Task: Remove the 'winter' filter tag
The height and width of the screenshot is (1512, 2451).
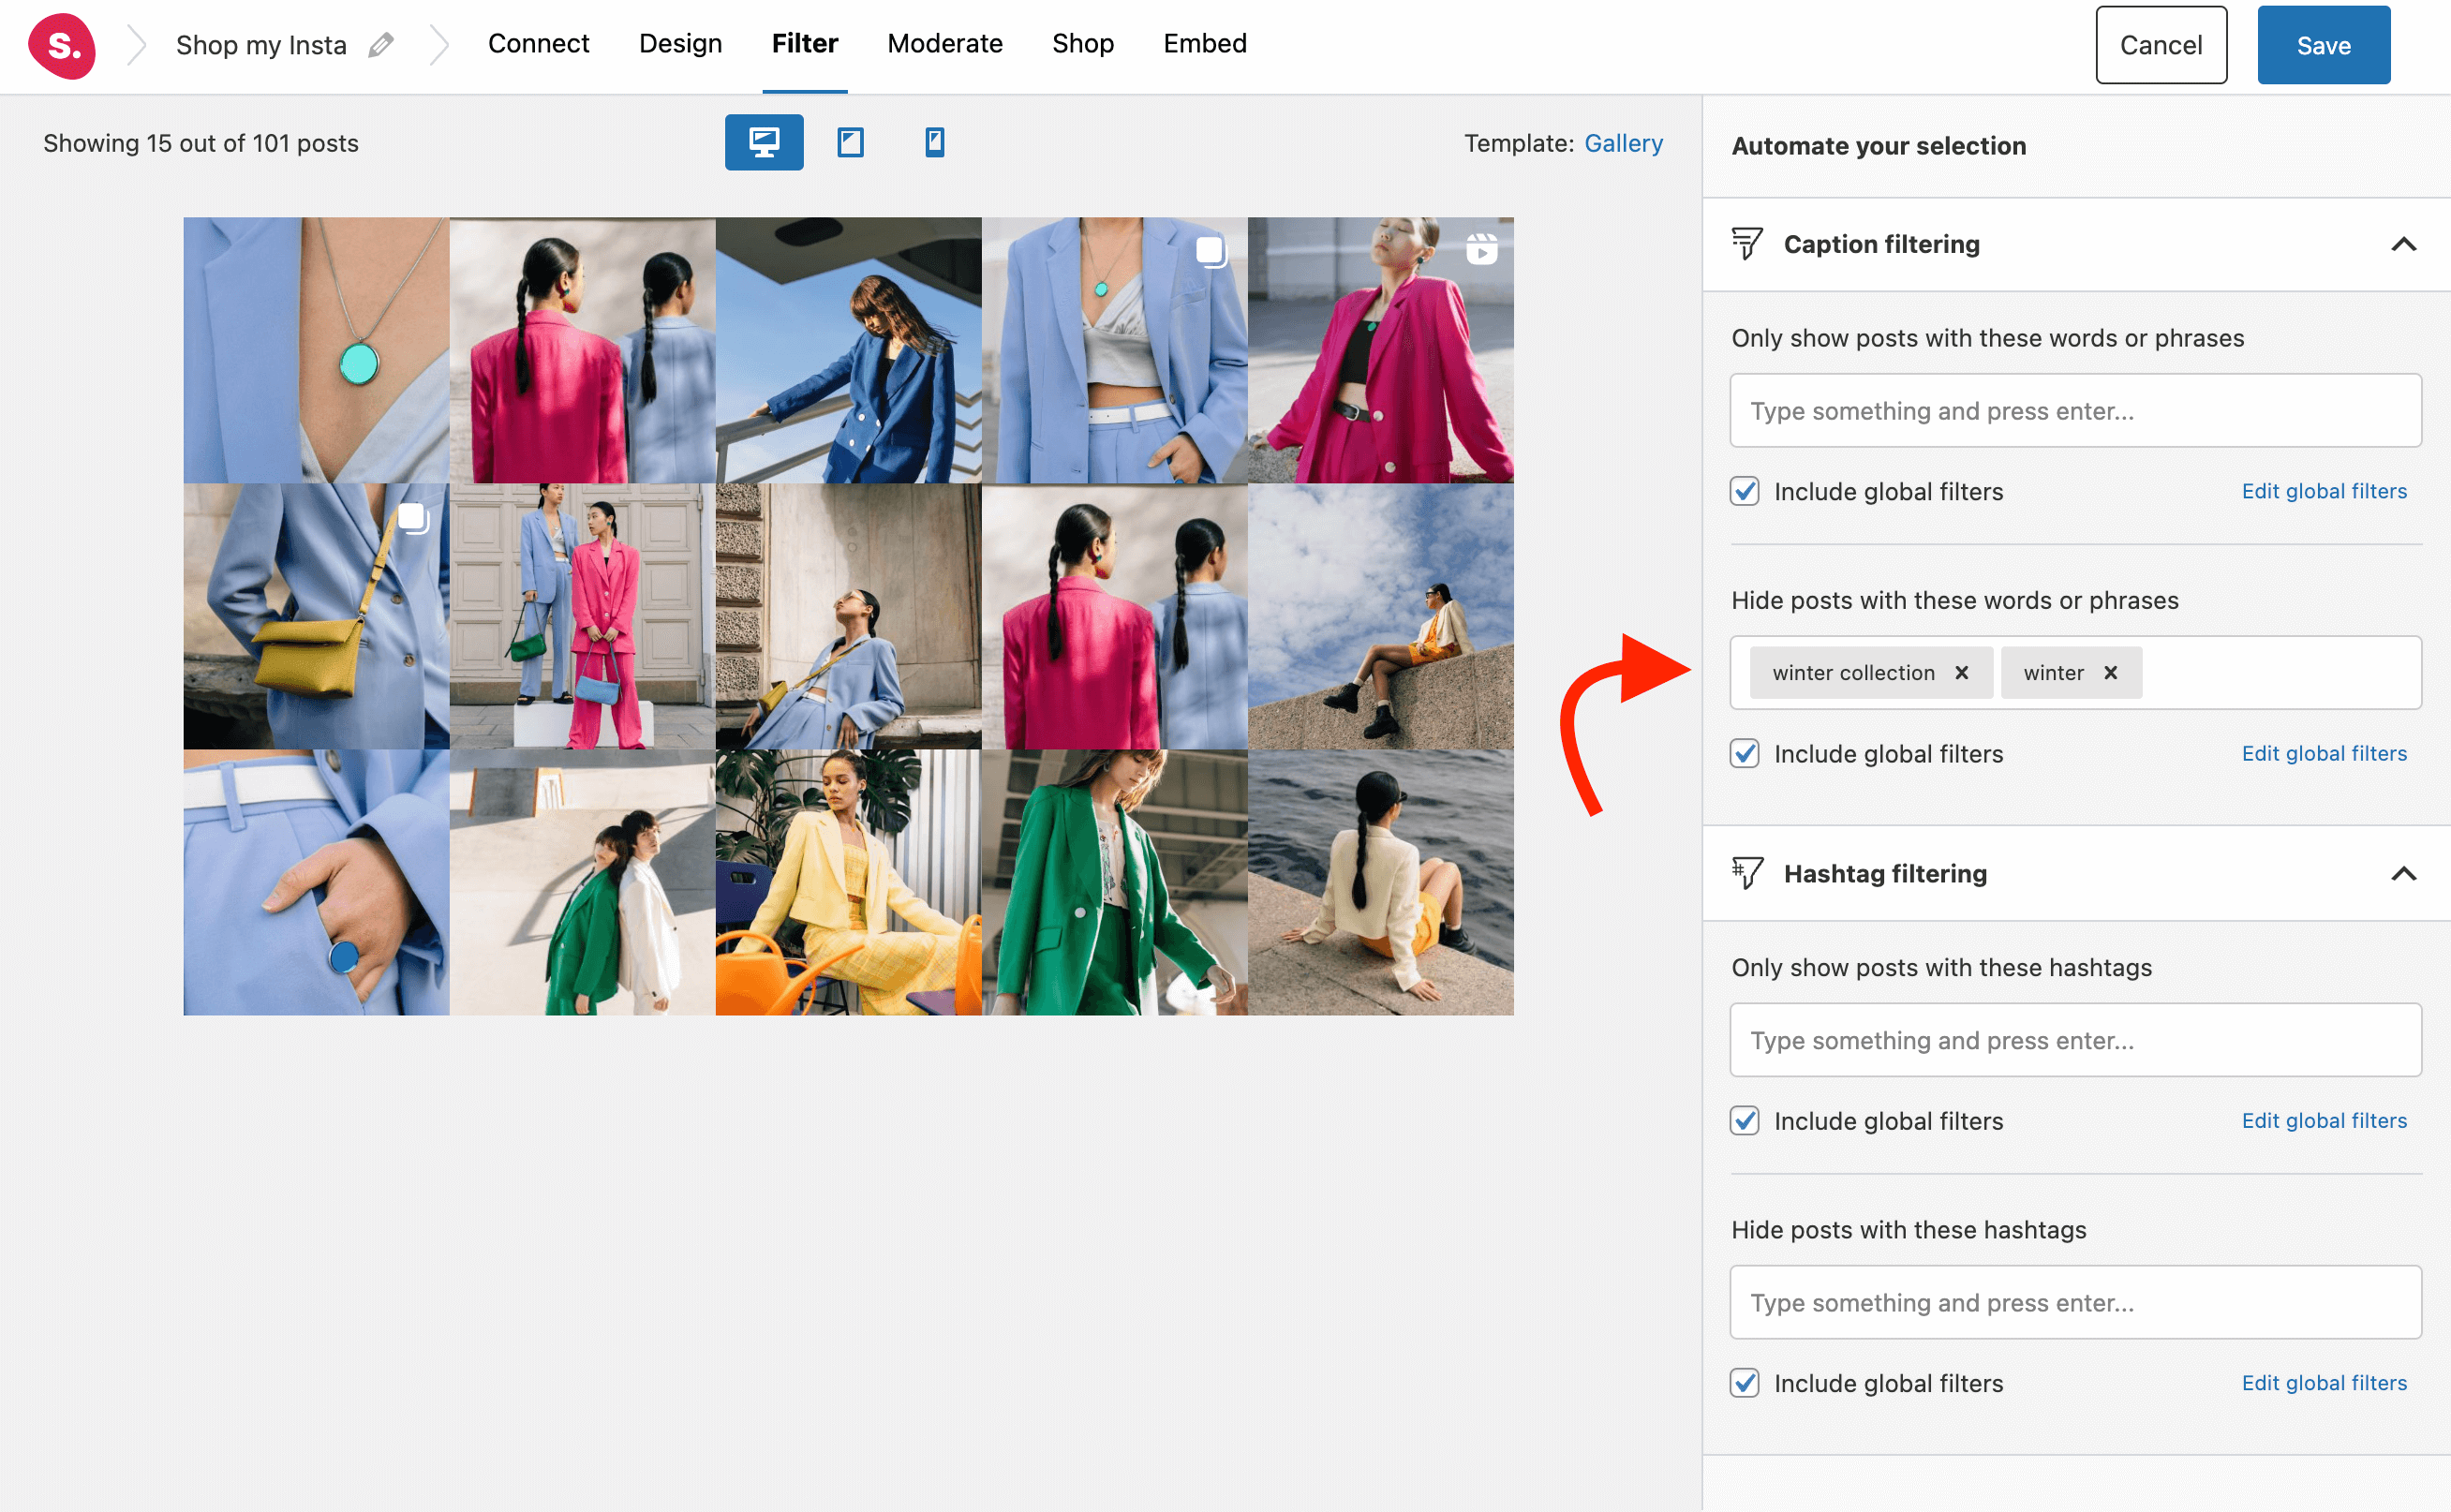Action: pyautogui.click(x=2115, y=672)
